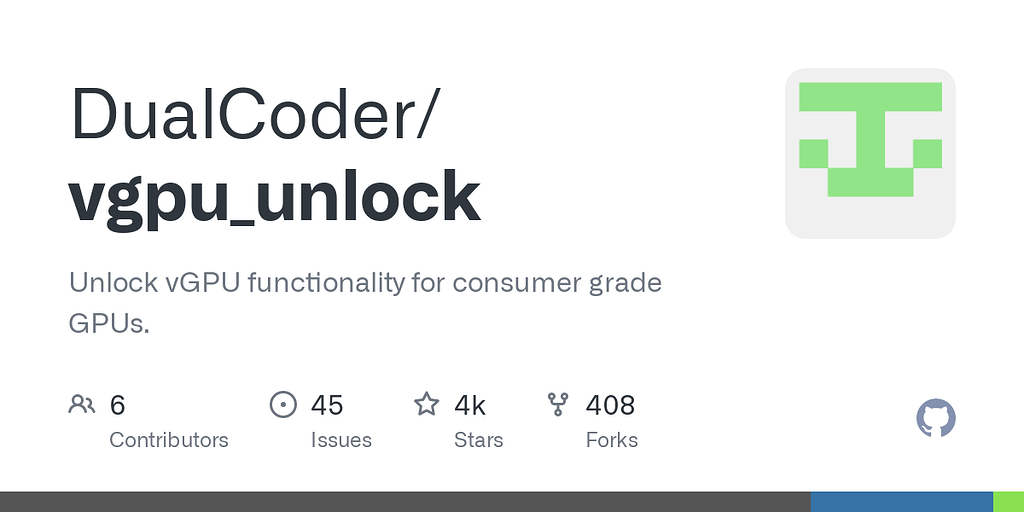Select the repository description text
The image size is (1024, 512).
point(365,303)
